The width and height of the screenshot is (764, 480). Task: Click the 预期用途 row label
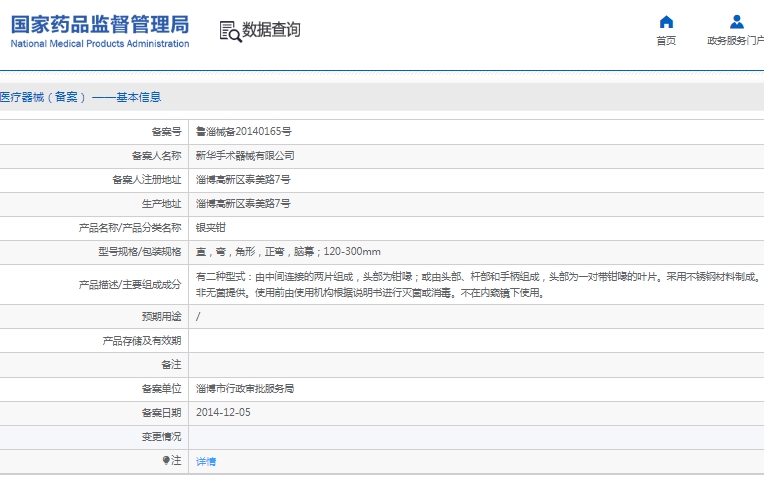161,317
